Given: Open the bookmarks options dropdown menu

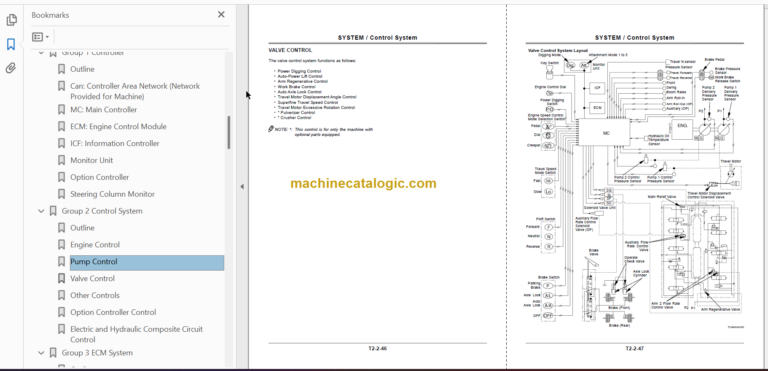Looking at the screenshot, I should point(40,37).
